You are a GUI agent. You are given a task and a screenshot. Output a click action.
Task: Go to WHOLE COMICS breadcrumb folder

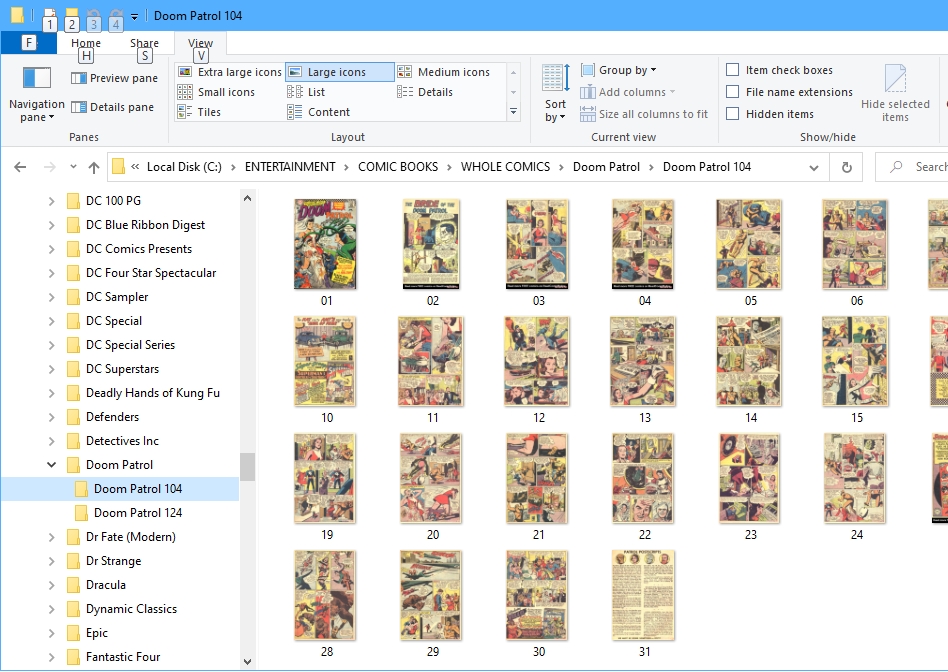(x=505, y=167)
